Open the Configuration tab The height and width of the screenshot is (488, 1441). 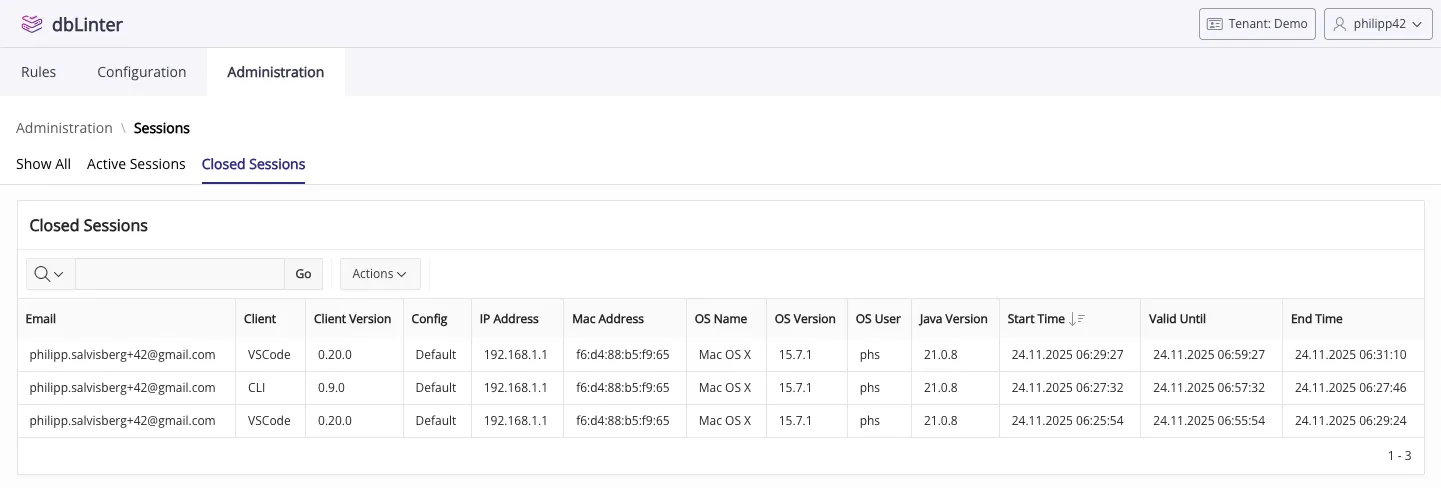pyautogui.click(x=141, y=72)
